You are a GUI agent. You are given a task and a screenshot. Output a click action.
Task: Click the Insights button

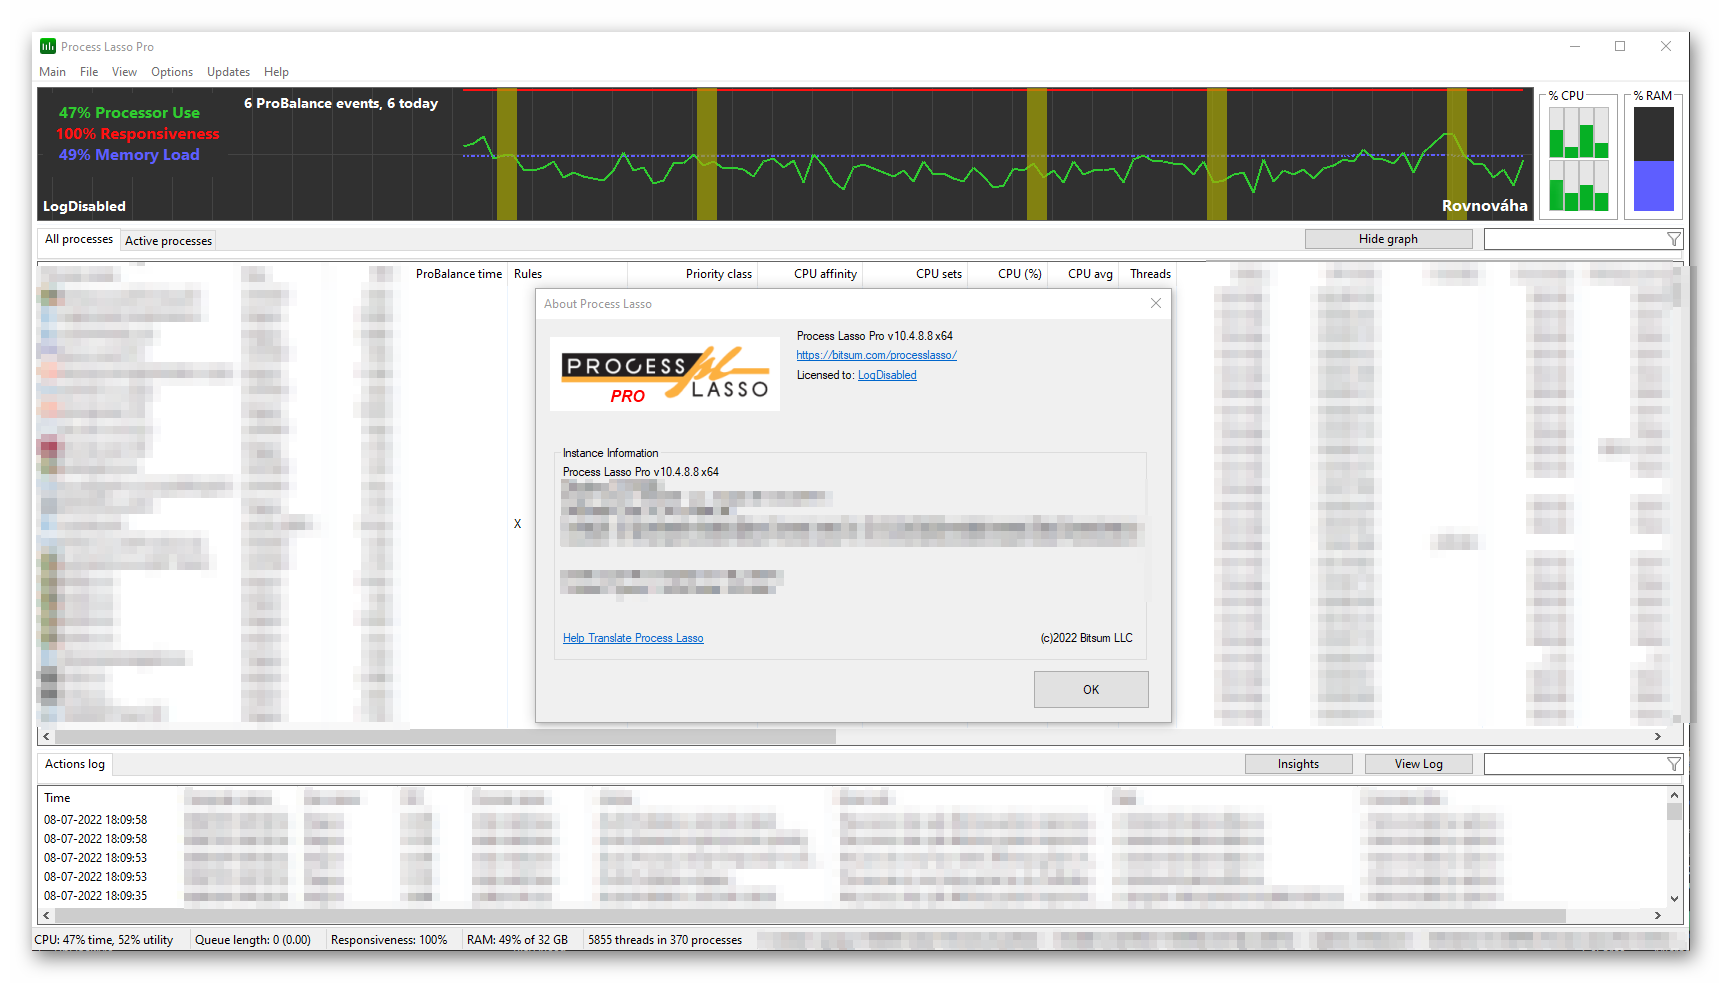tap(1298, 764)
